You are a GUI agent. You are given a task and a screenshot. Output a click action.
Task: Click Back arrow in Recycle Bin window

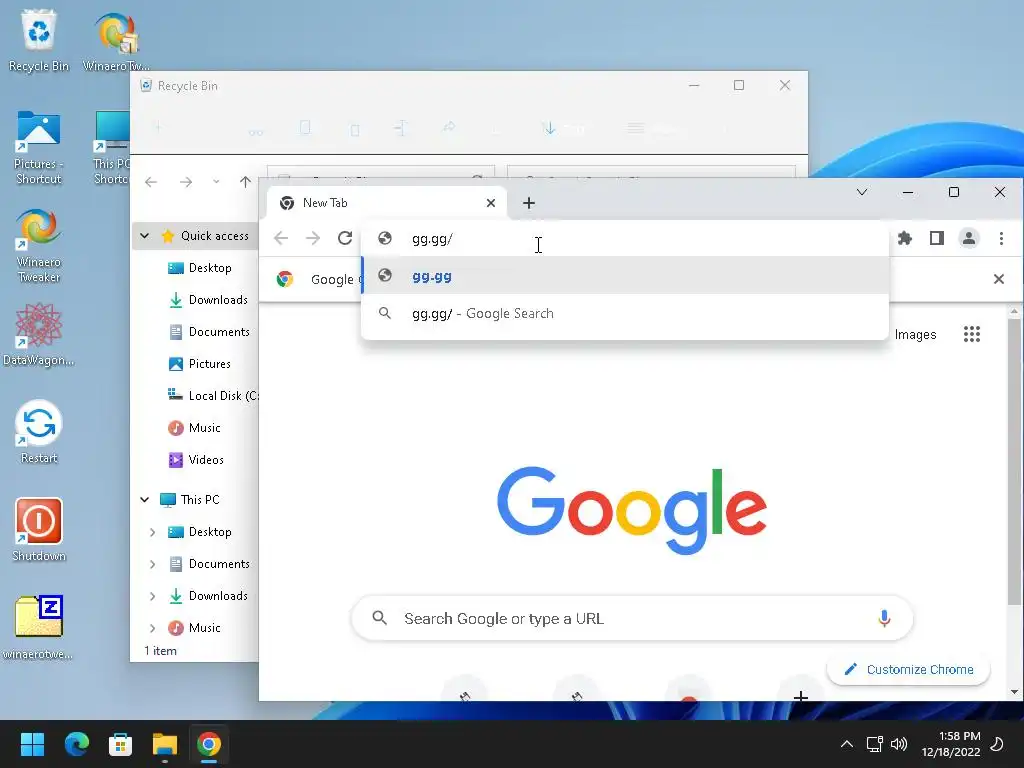[151, 182]
